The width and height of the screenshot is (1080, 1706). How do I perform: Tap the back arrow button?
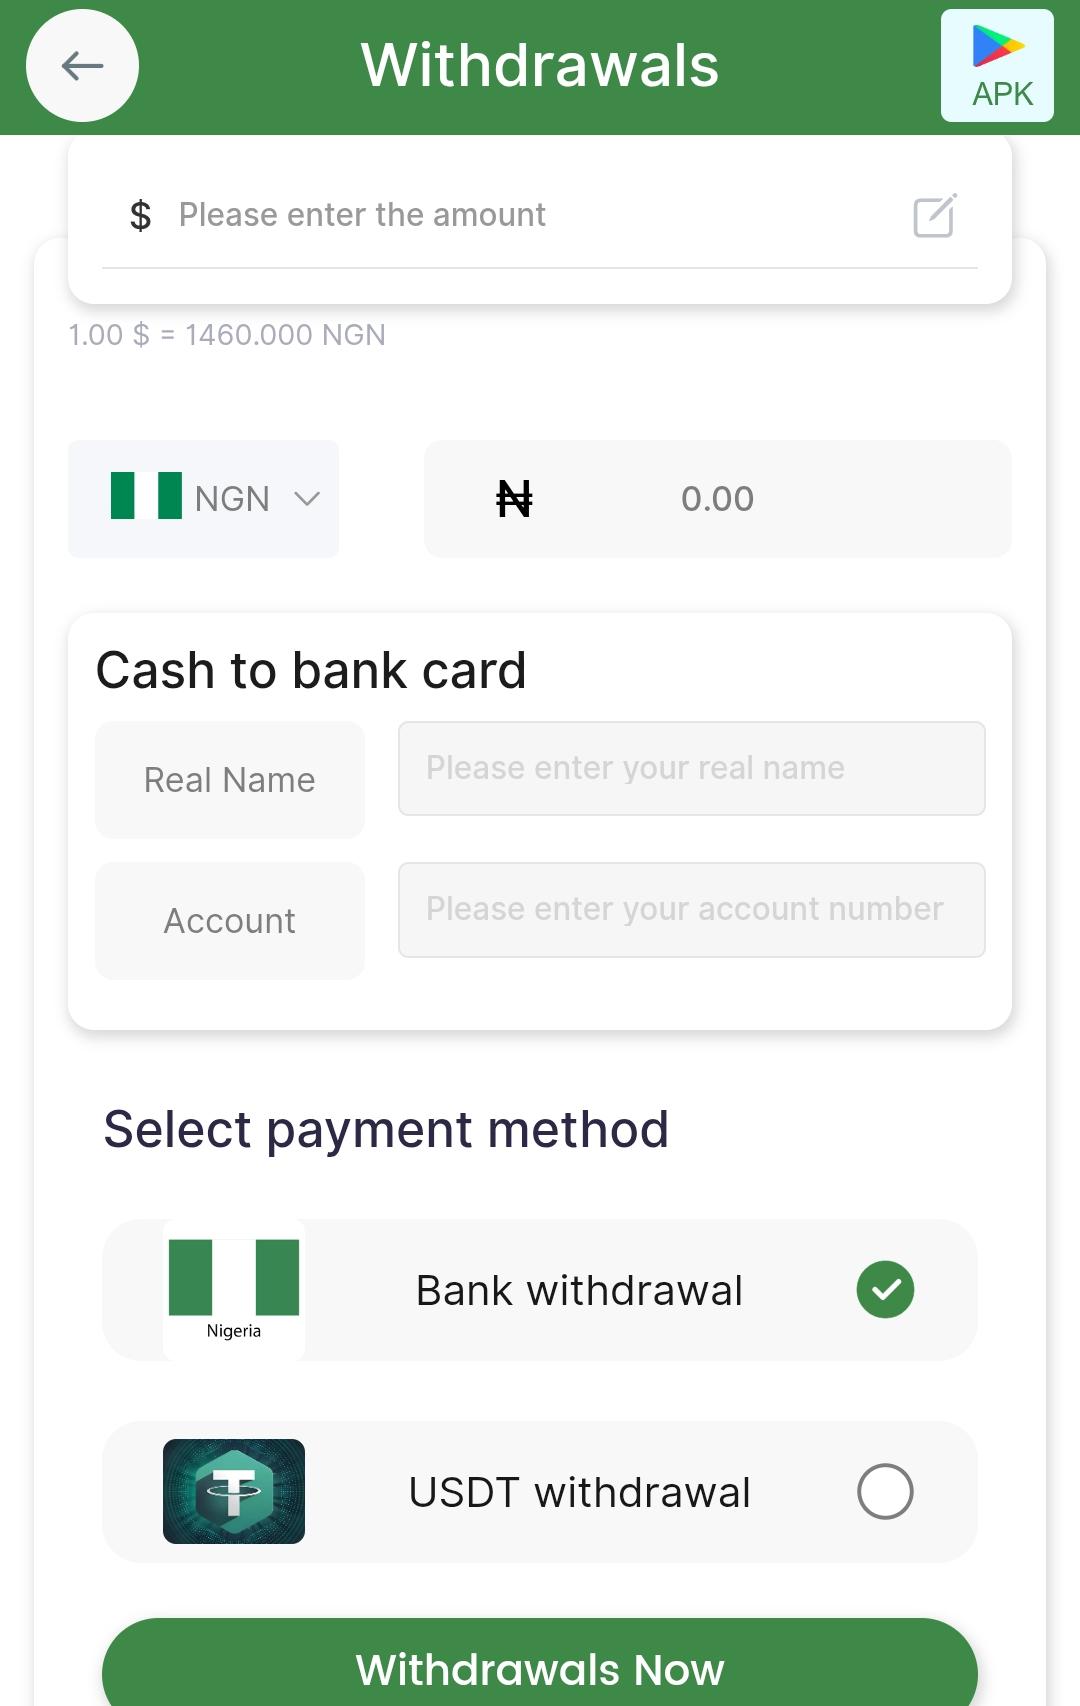coord(82,66)
